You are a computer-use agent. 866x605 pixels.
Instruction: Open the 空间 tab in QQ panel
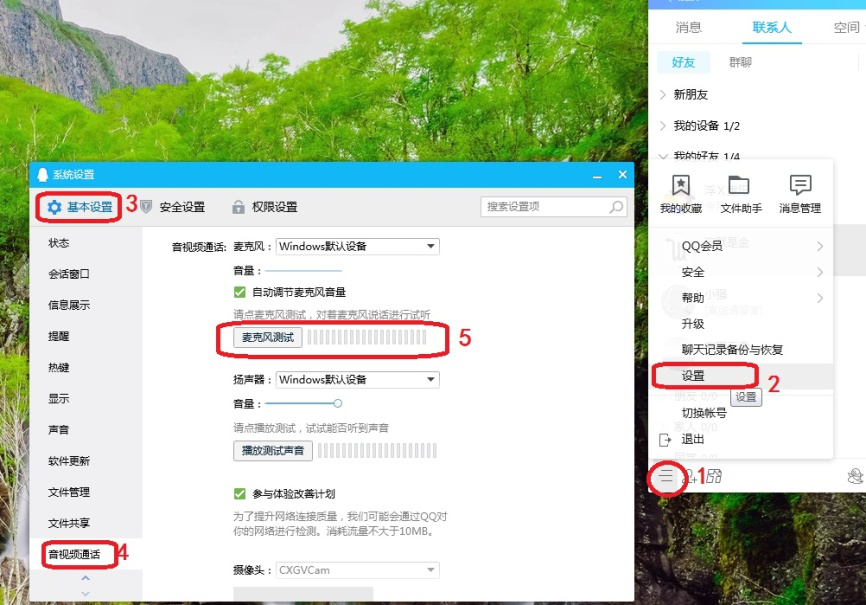point(847,27)
